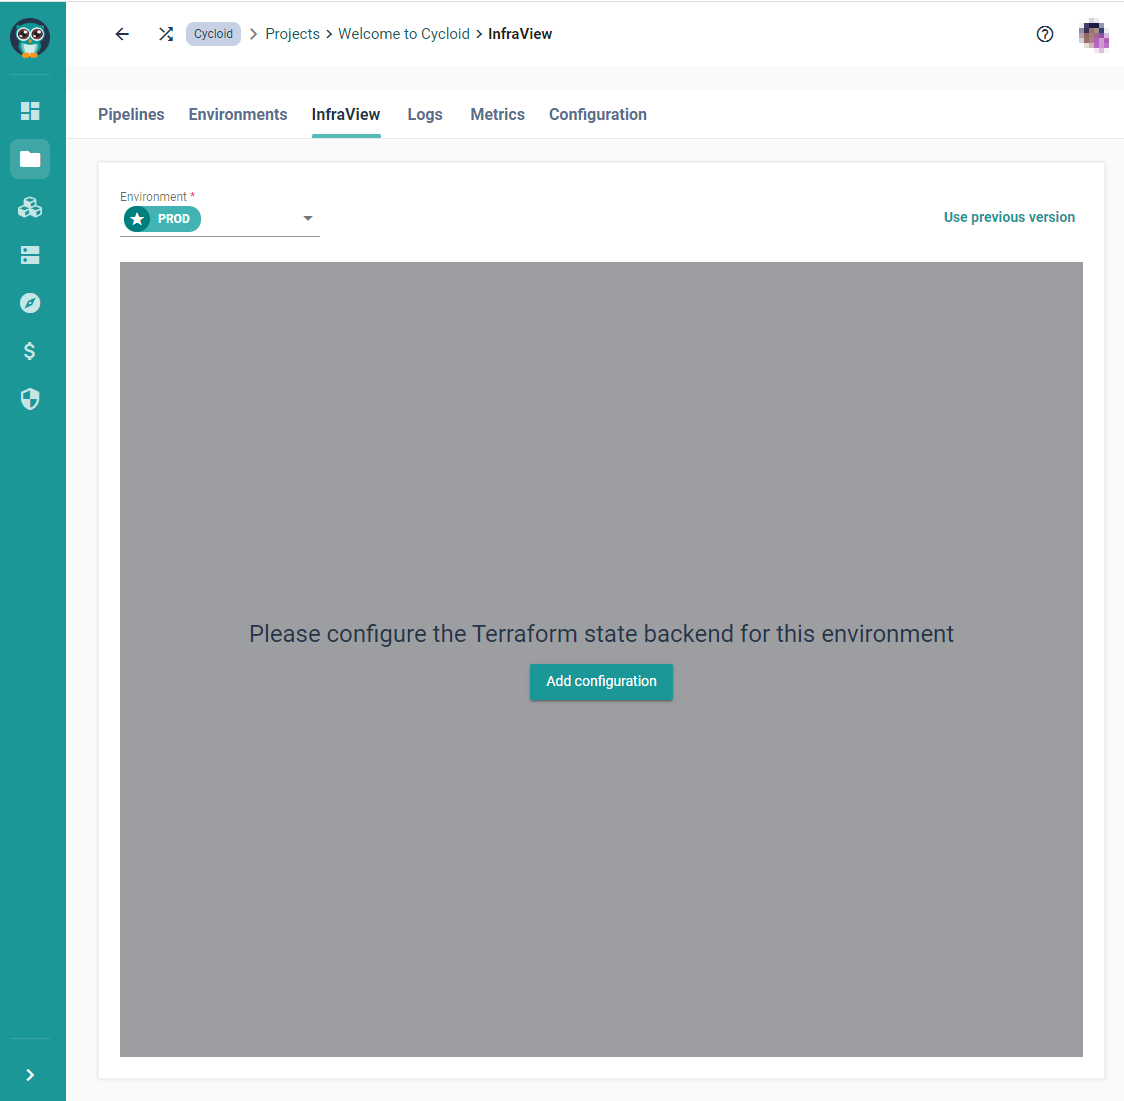Screen dimensions: 1124x1101
Task: Open the Environment dropdown arrow
Action: click(x=308, y=219)
